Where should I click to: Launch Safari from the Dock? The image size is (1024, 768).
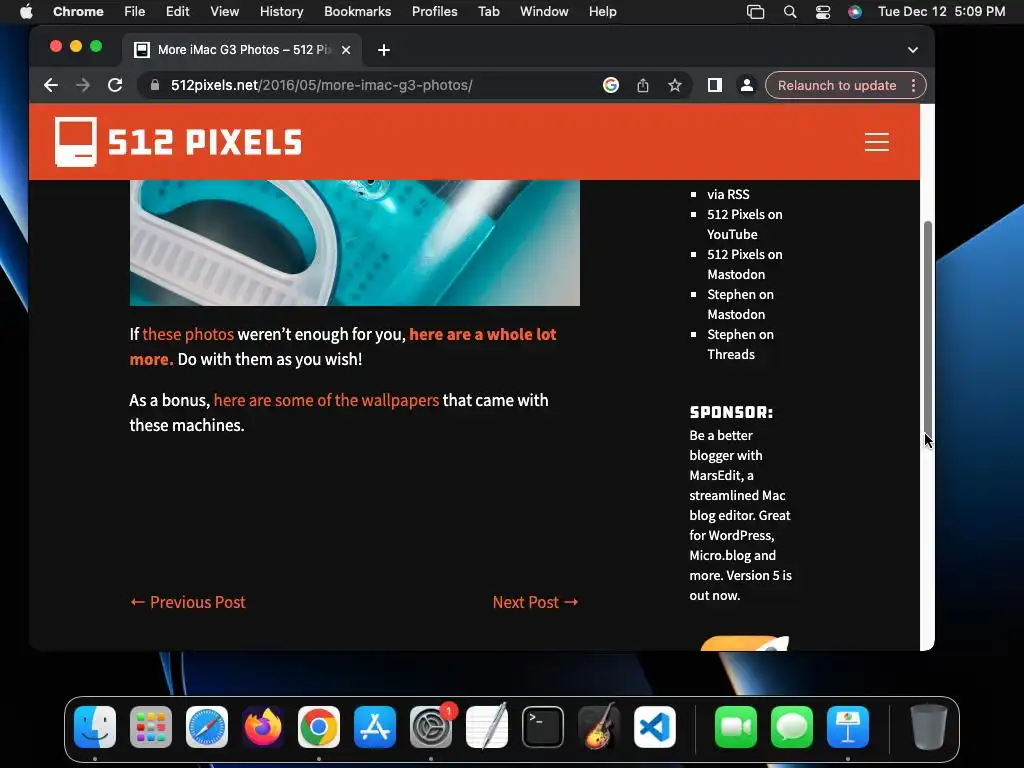(207, 727)
